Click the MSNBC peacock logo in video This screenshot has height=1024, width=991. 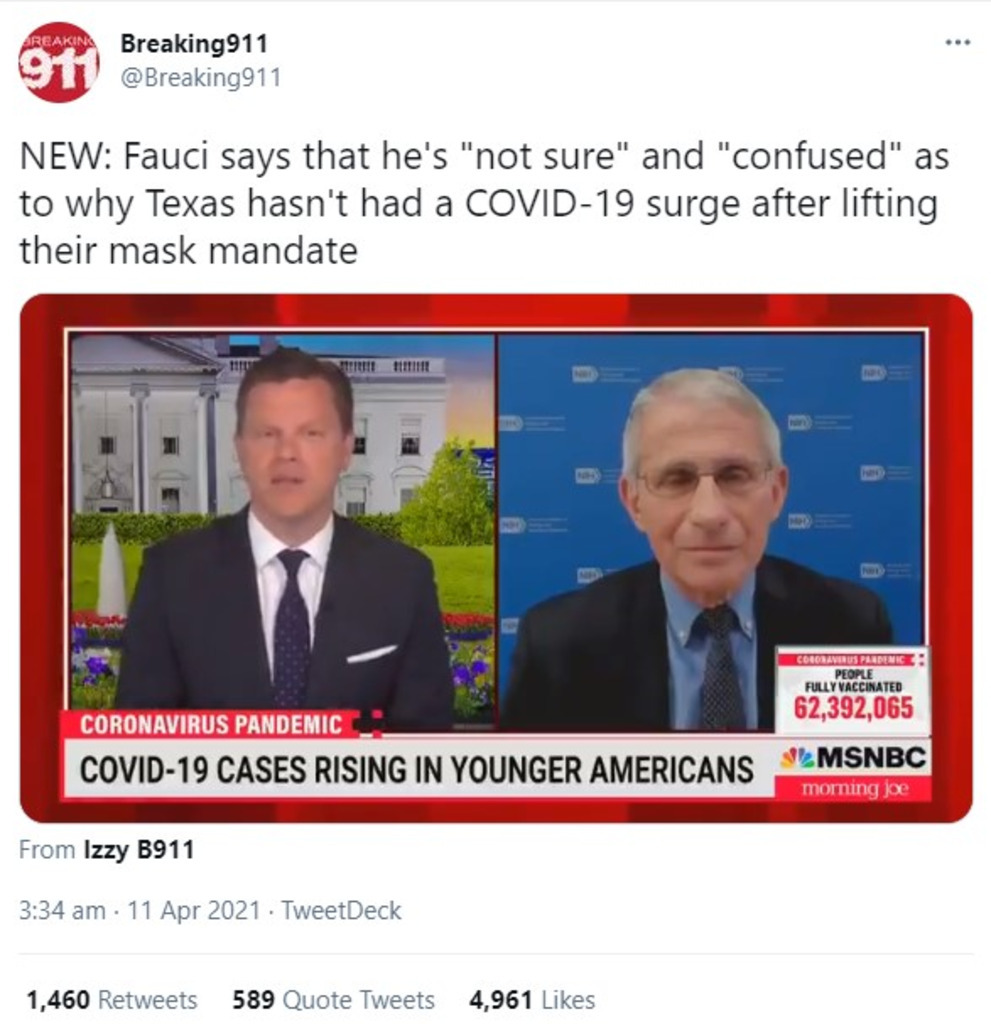[x=797, y=758]
